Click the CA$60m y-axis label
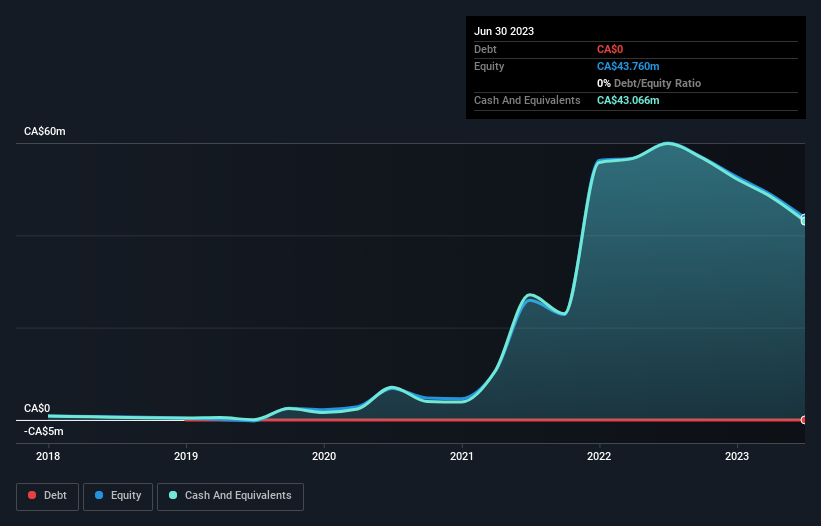The height and width of the screenshot is (526, 821). [45, 131]
